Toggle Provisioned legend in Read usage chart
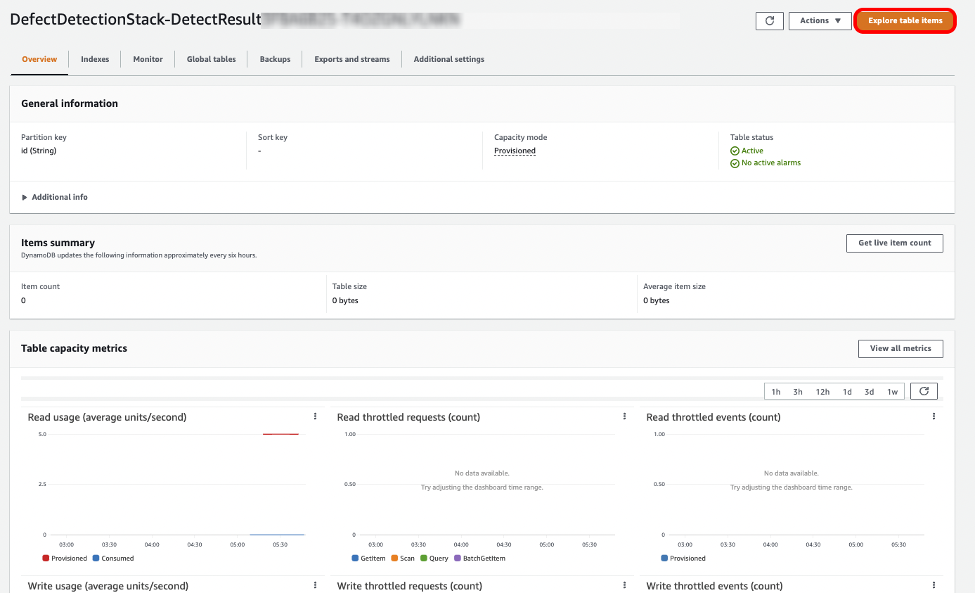The image size is (977, 593). click(65, 558)
